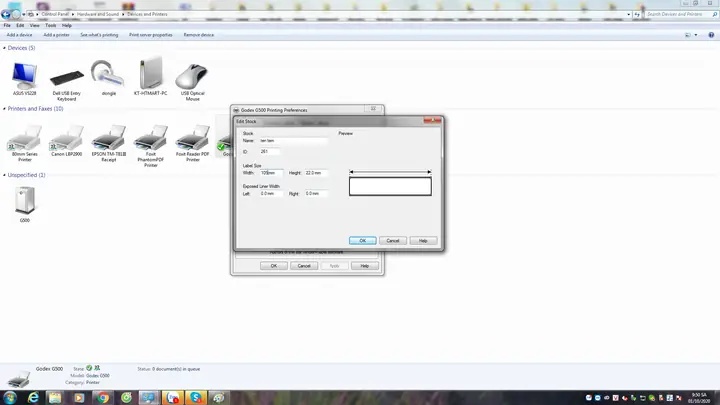The width and height of the screenshot is (720, 405).
Task: Click Help in the Edit Stock dialog
Action: [423, 241]
